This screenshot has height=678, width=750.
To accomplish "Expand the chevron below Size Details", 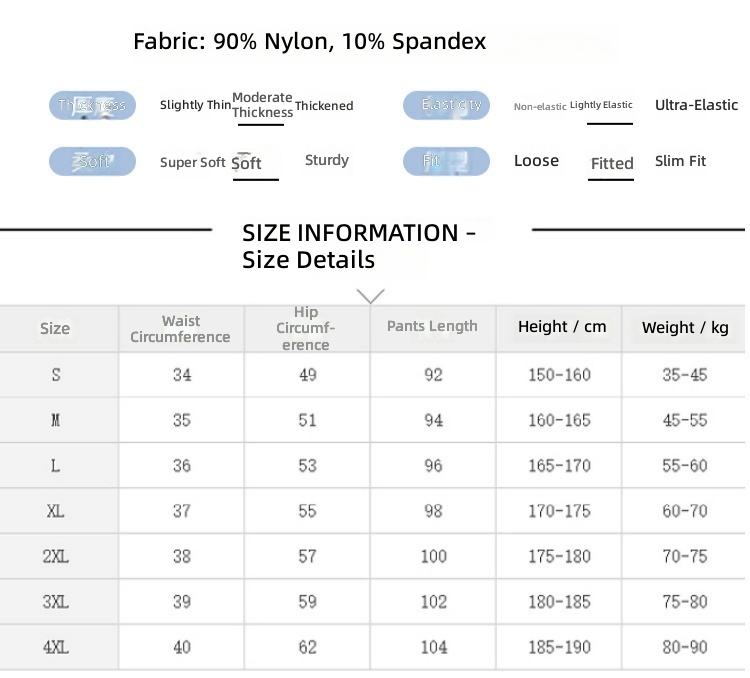I will click(371, 296).
